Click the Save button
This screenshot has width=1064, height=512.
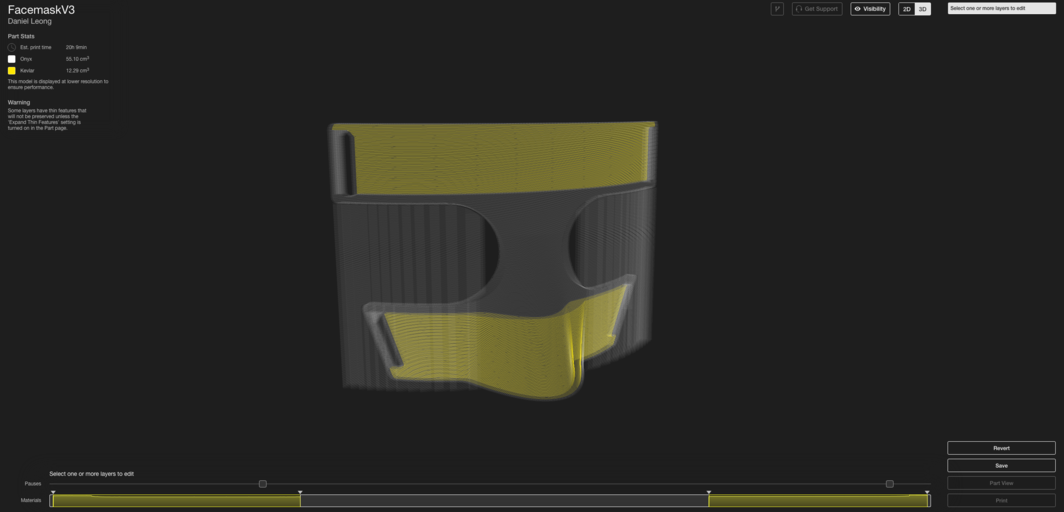(x=1001, y=465)
